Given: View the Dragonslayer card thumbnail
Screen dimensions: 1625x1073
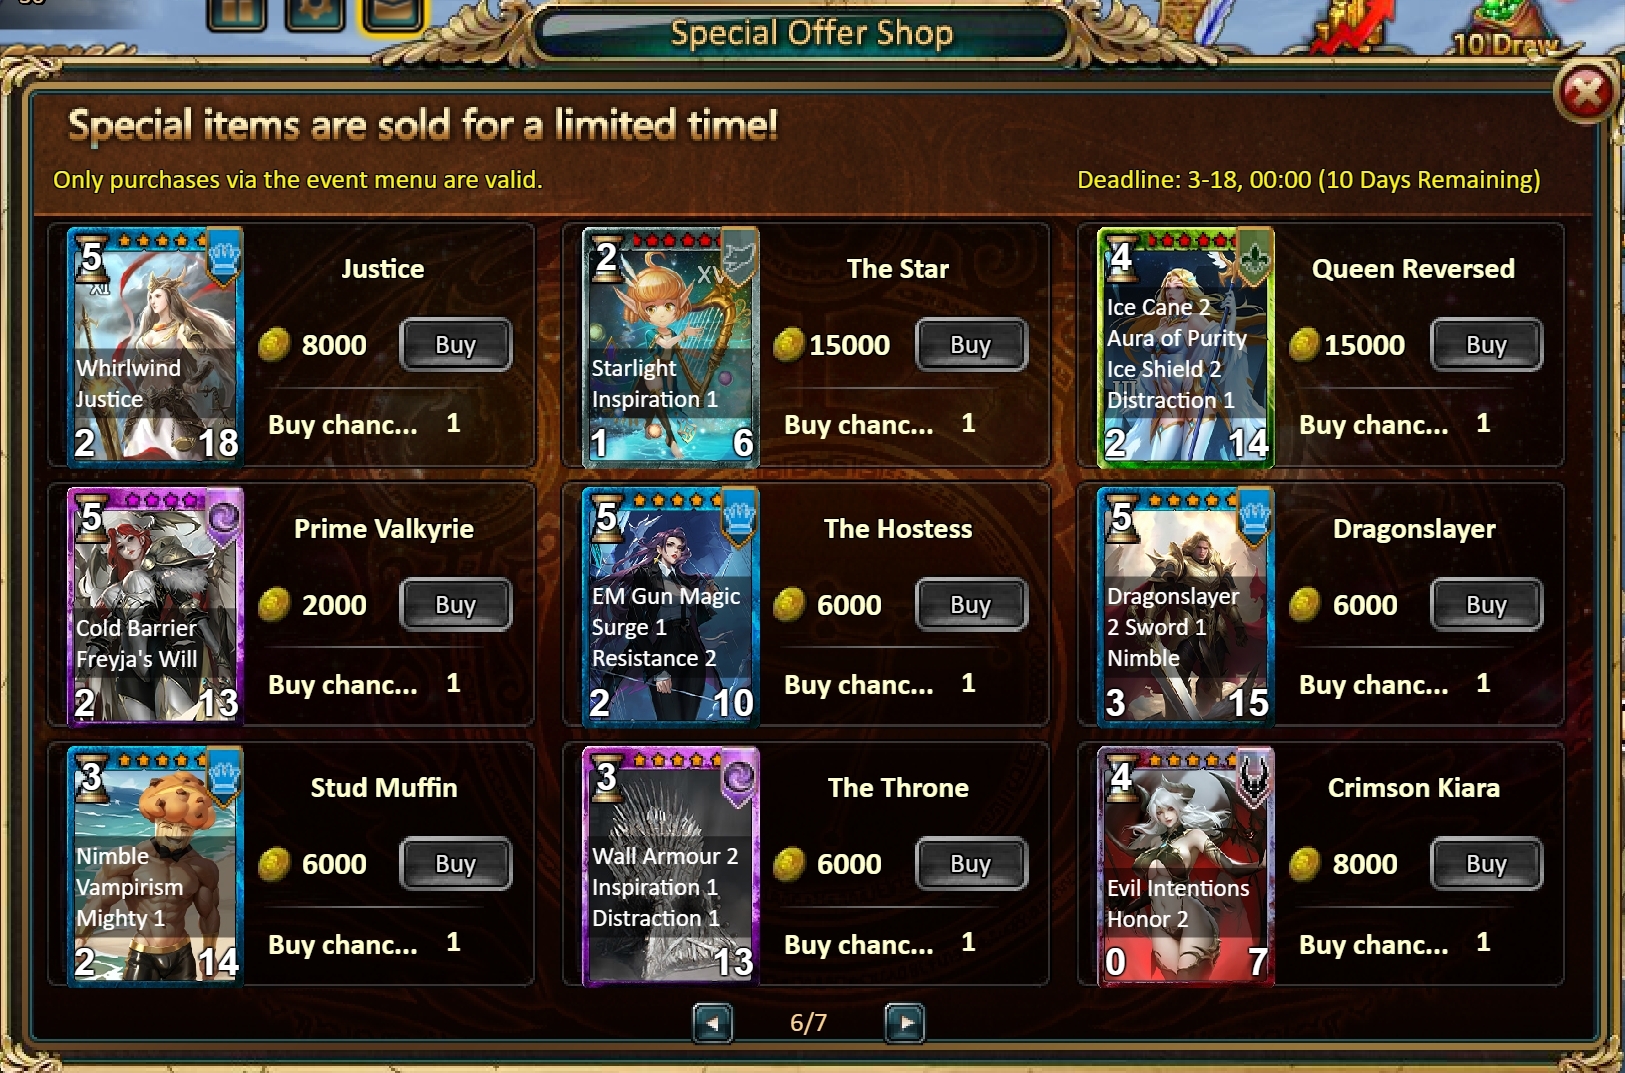Looking at the screenshot, I should (x=1186, y=605).
